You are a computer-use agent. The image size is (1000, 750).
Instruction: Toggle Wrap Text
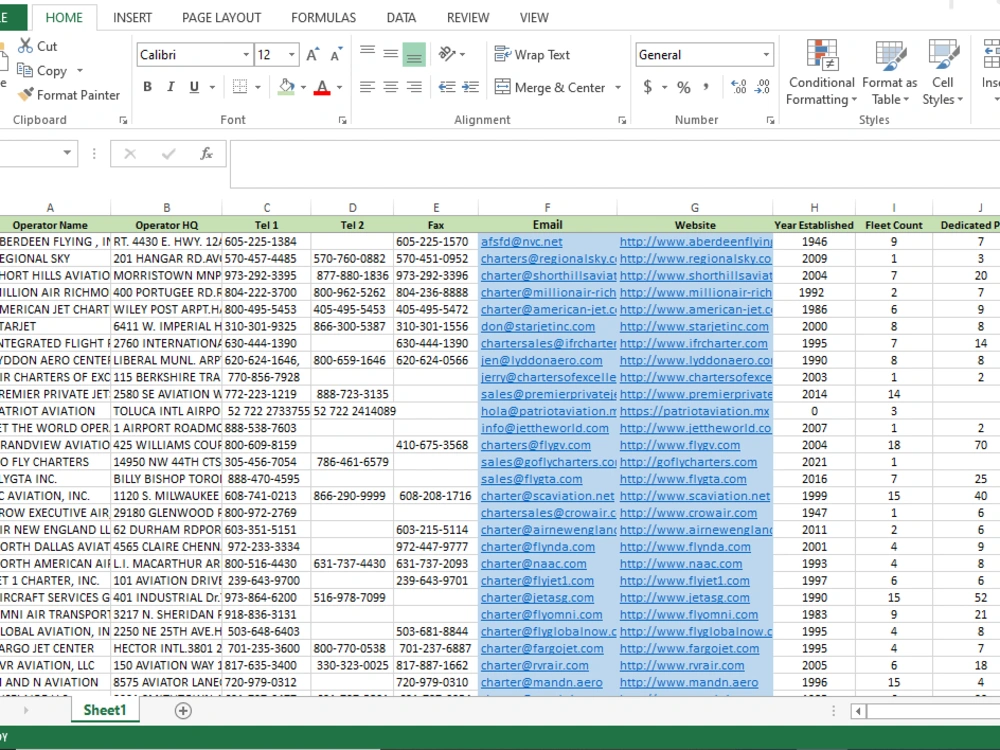533,55
